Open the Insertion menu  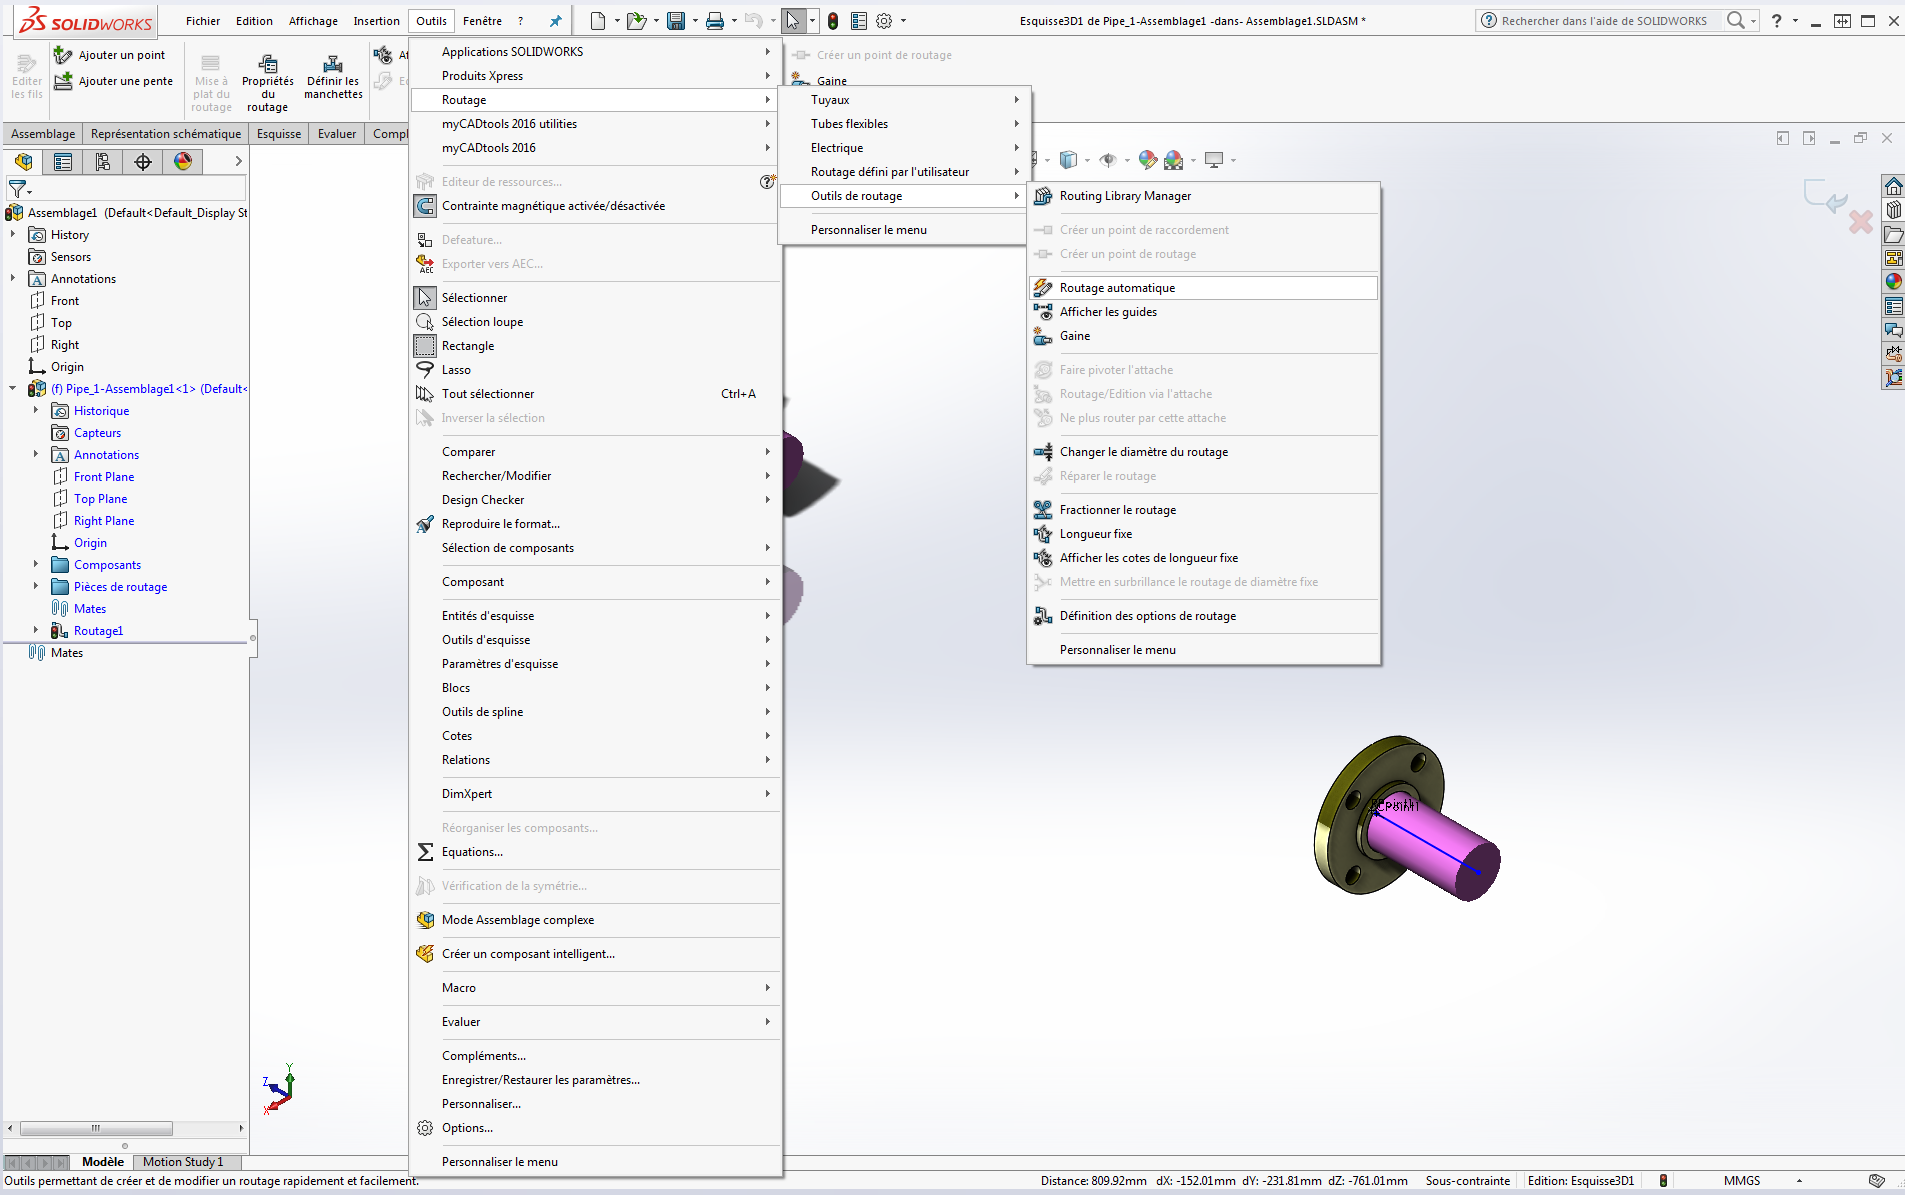click(x=376, y=21)
